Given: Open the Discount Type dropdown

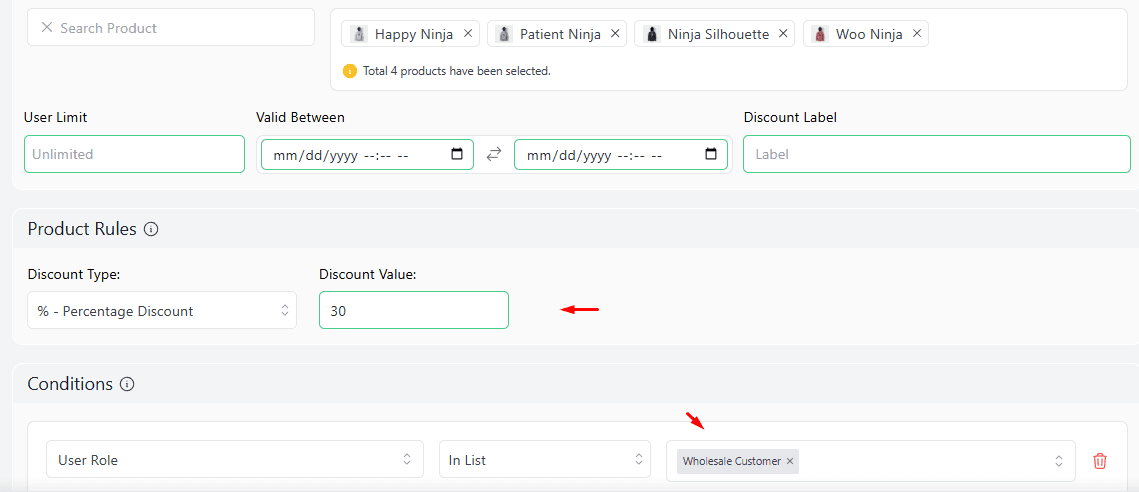Looking at the screenshot, I should 162,311.
